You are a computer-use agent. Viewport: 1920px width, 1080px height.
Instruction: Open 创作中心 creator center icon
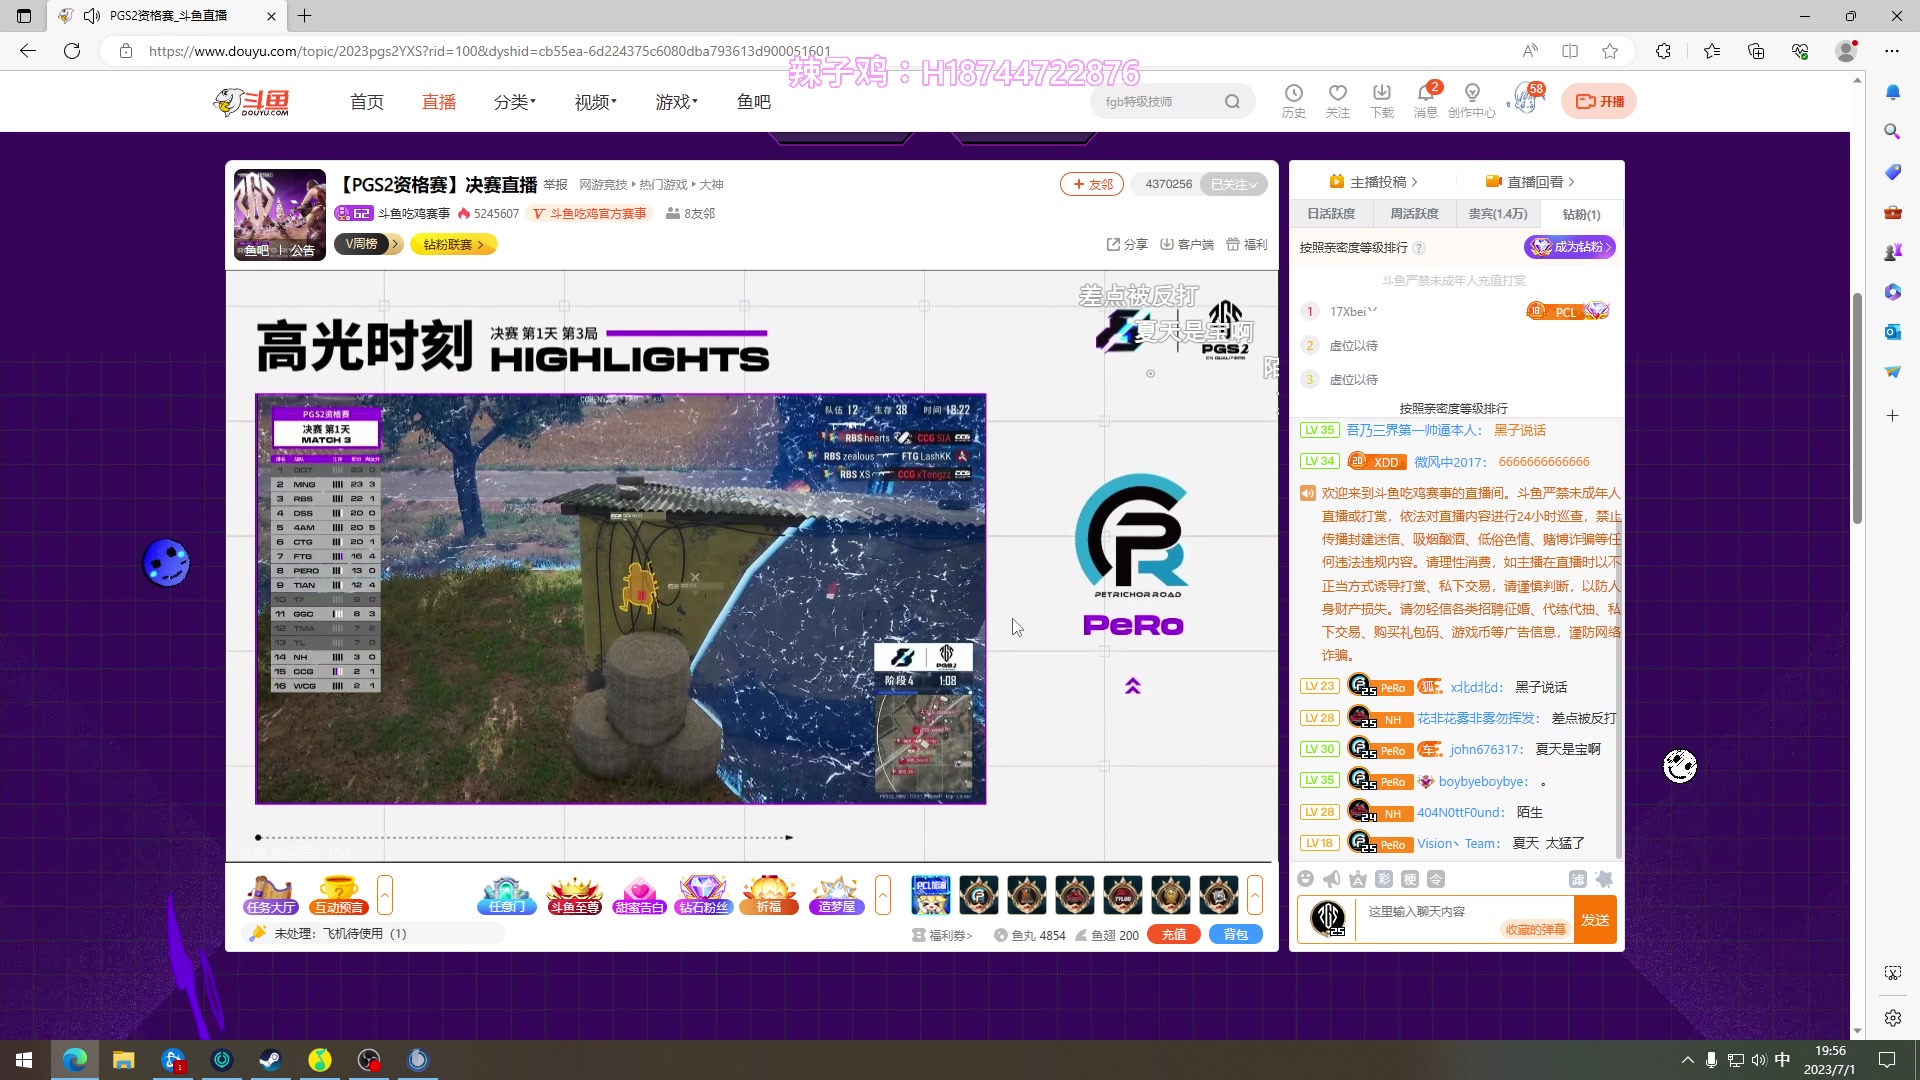[x=1472, y=101]
